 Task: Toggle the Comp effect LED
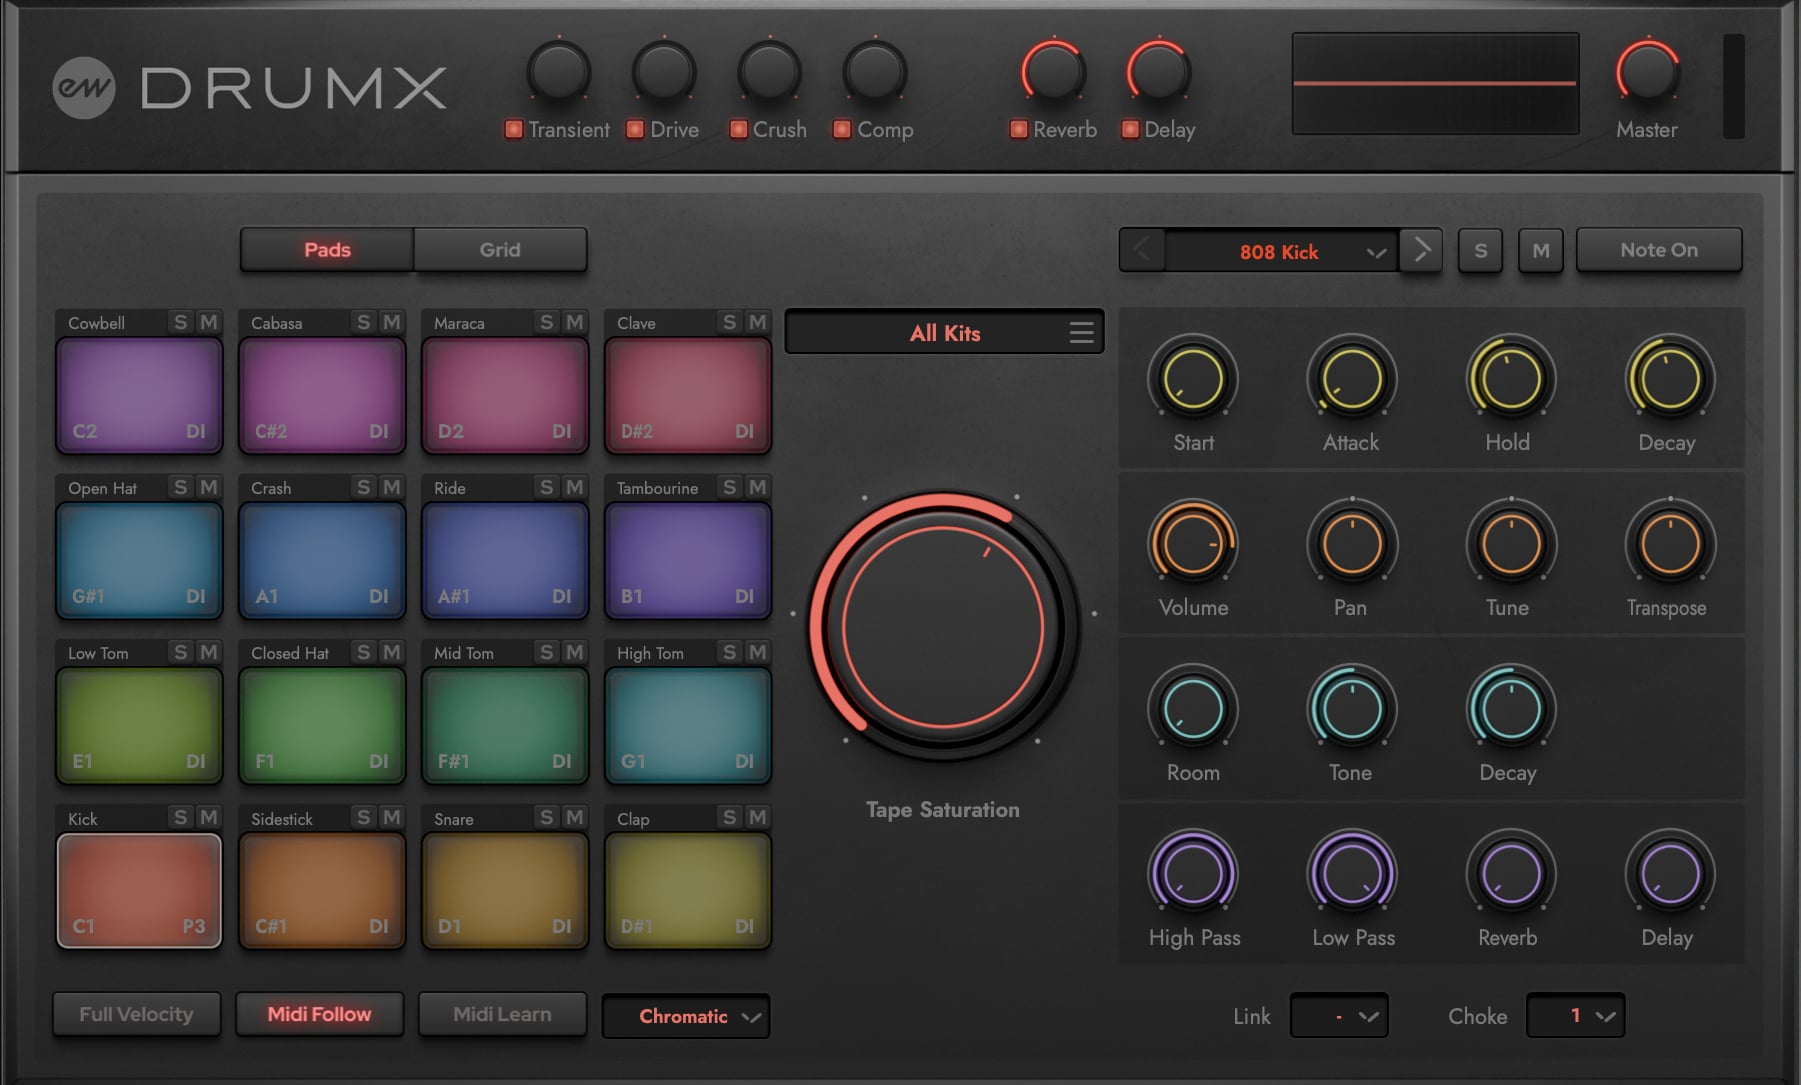[x=842, y=129]
